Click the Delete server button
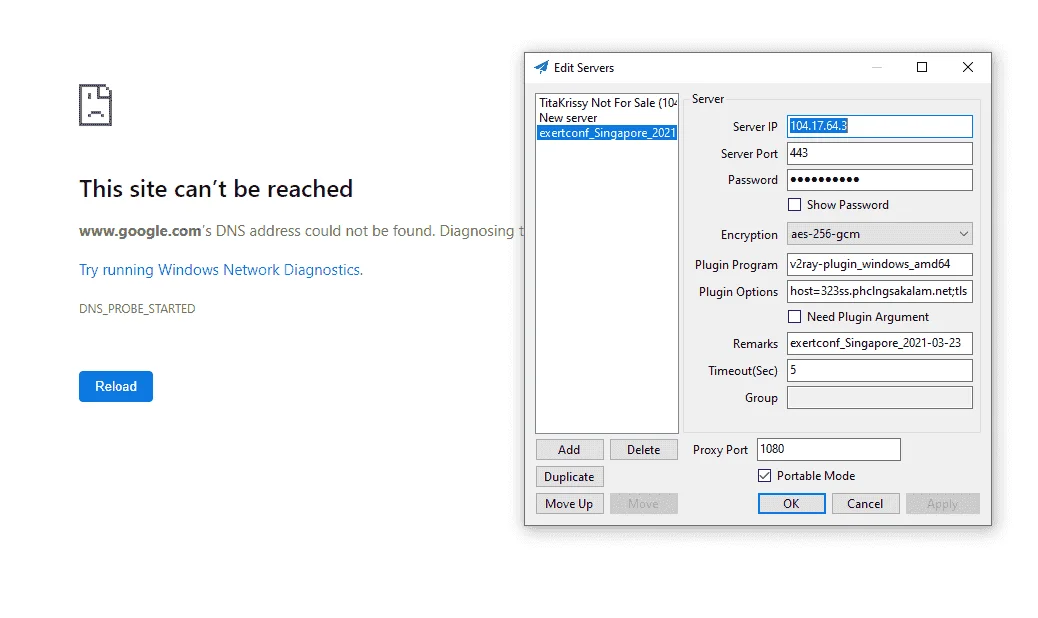The image size is (1038, 618). point(643,450)
